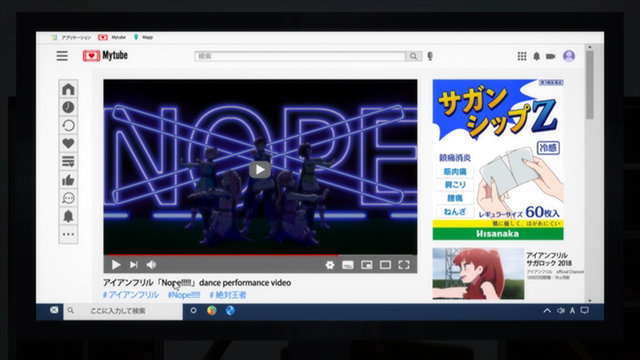Click the taskbar circle assistant icon
This screenshot has width=640, height=360.
pyautogui.click(x=193, y=311)
